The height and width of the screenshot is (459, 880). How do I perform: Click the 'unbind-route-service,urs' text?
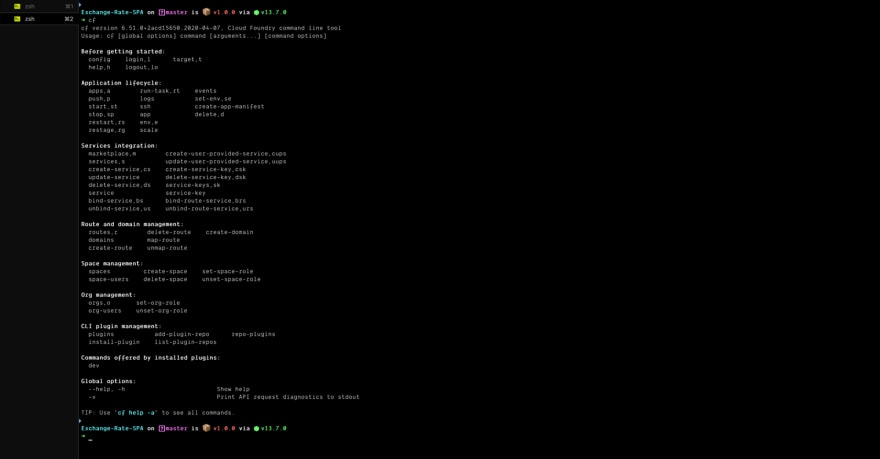point(209,208)
